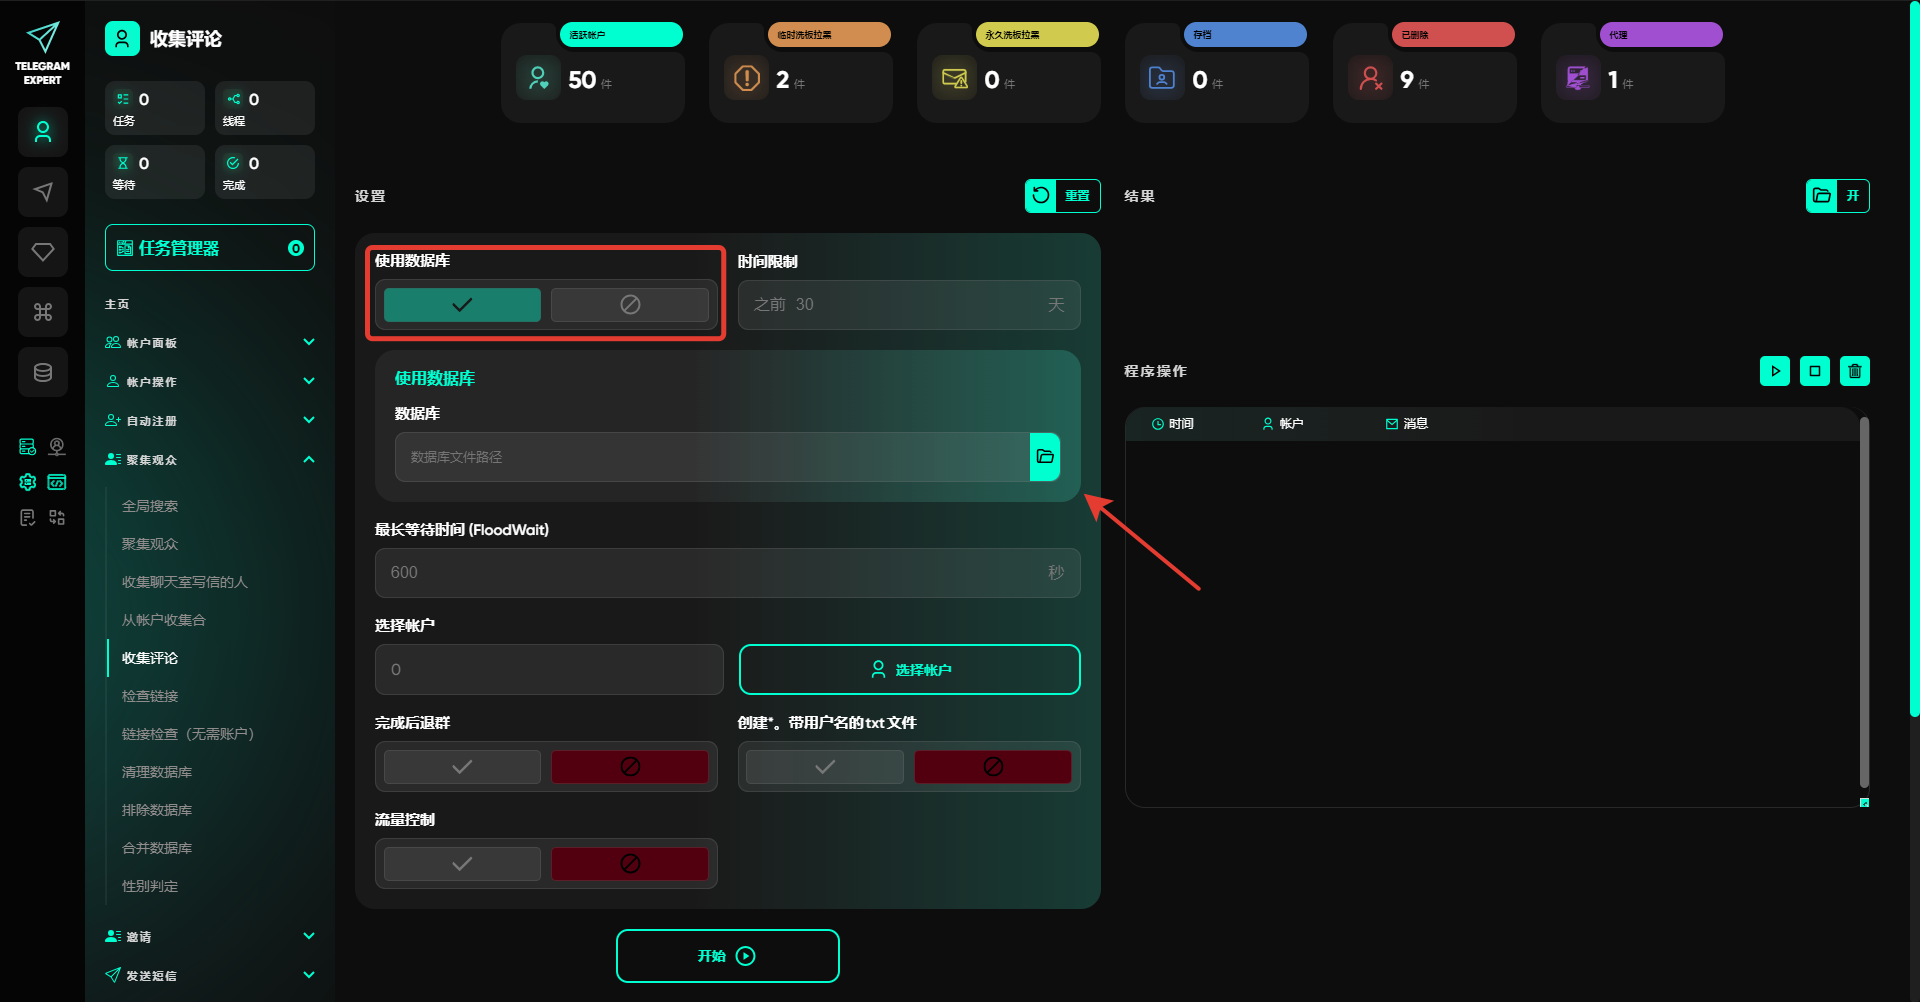This screenshot has width=1920, height=1002.
Task: Click the paper plane icon in left sidebar
Action: pyautogui.click(x=43, y=192)
